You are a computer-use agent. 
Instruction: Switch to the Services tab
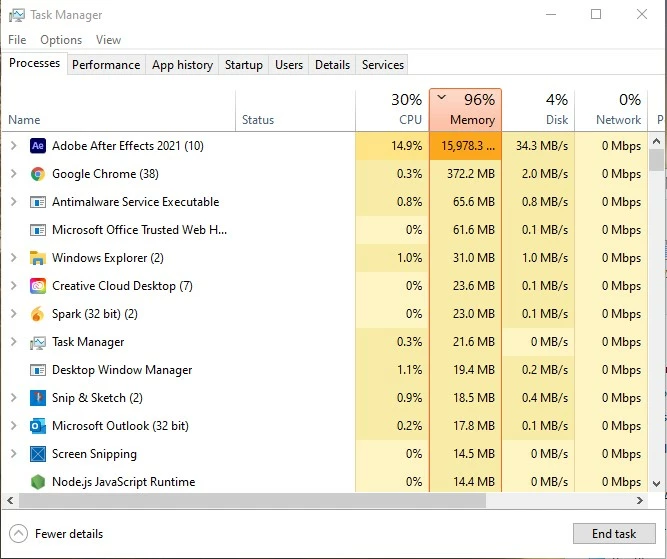point(382,65)
